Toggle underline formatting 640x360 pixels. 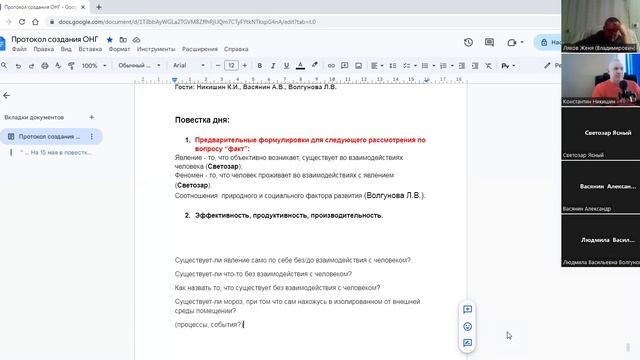click(287, 66)
